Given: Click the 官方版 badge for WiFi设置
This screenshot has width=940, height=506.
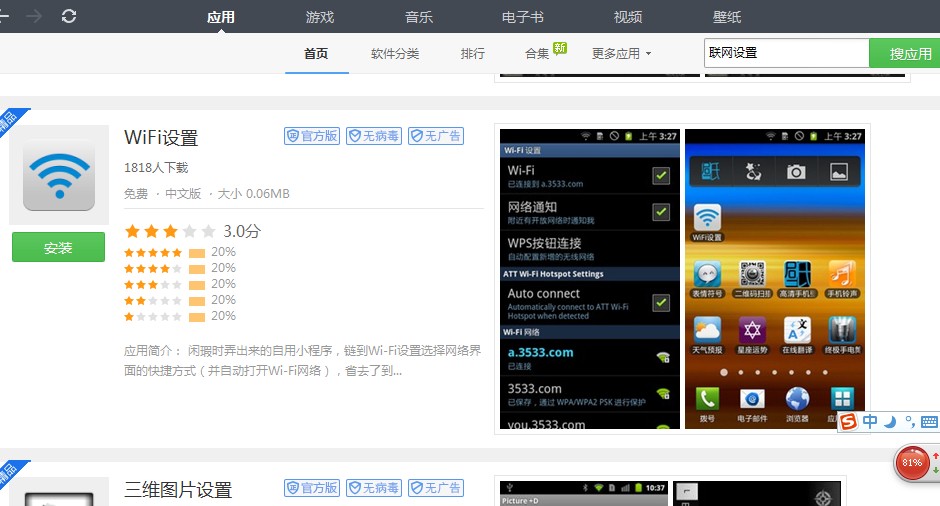Looking at the screenshot, I should (312, 136).
